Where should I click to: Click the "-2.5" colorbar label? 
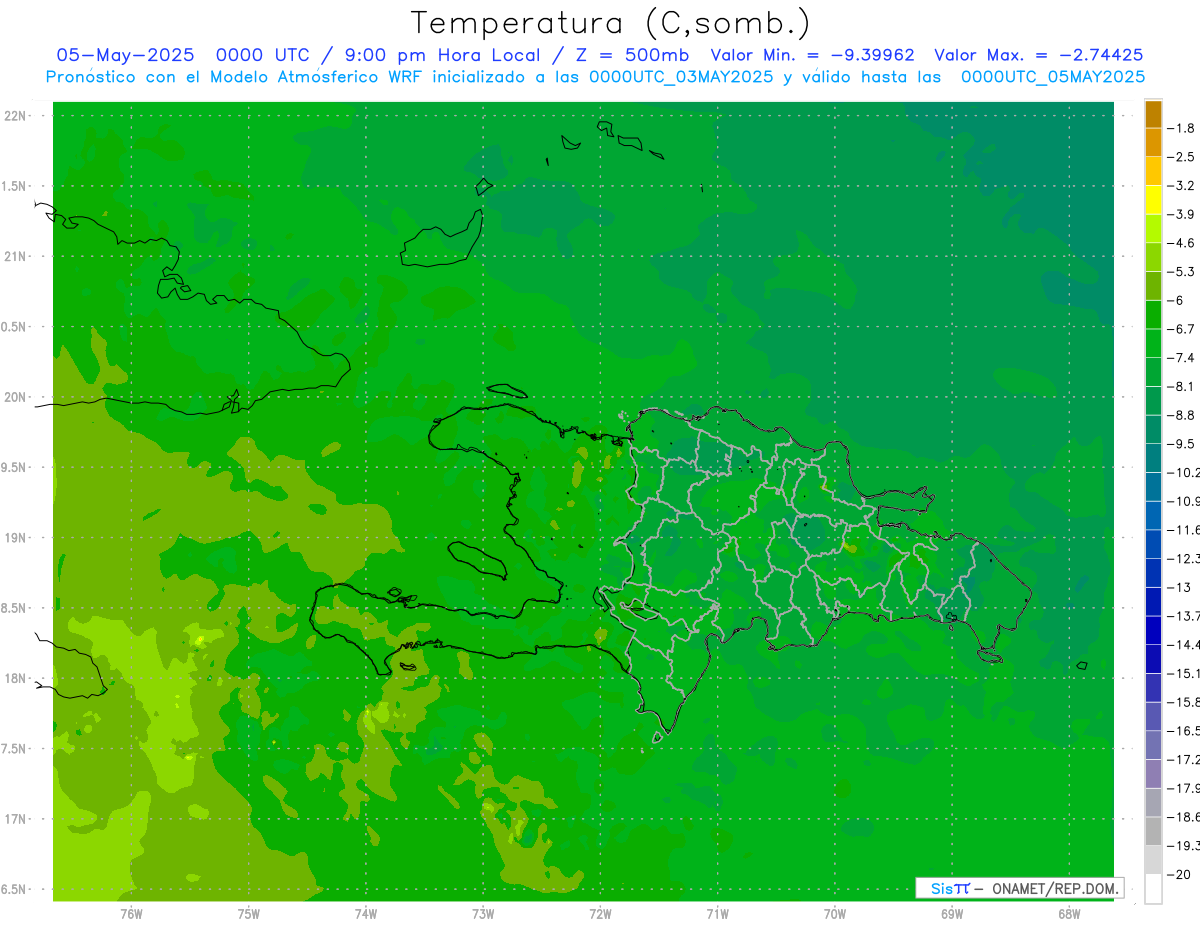(x=1182, y=157)
